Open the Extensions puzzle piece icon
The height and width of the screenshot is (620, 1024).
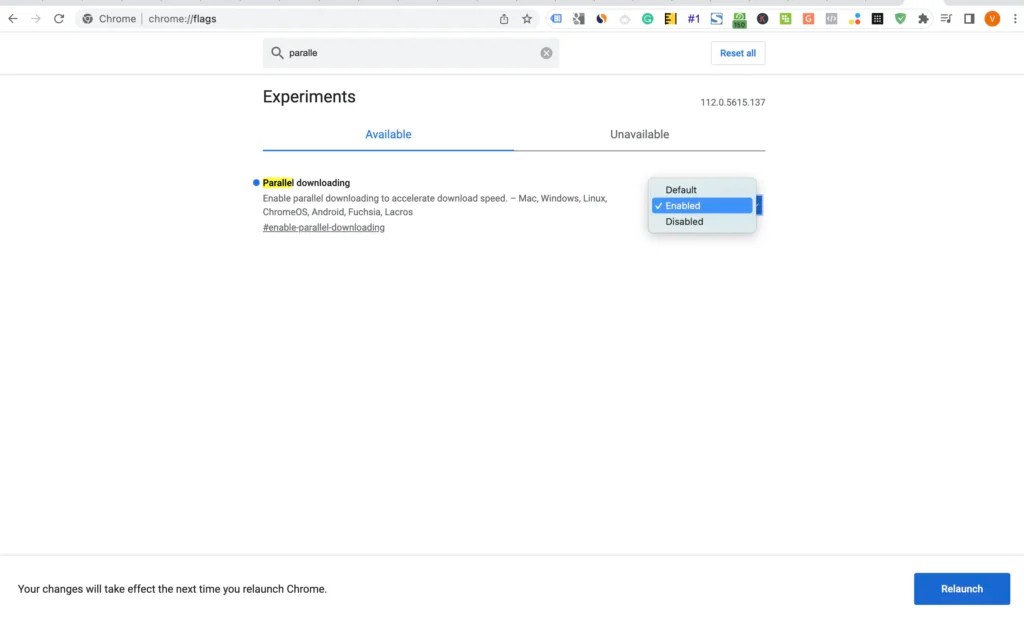[x=923, y=18]
